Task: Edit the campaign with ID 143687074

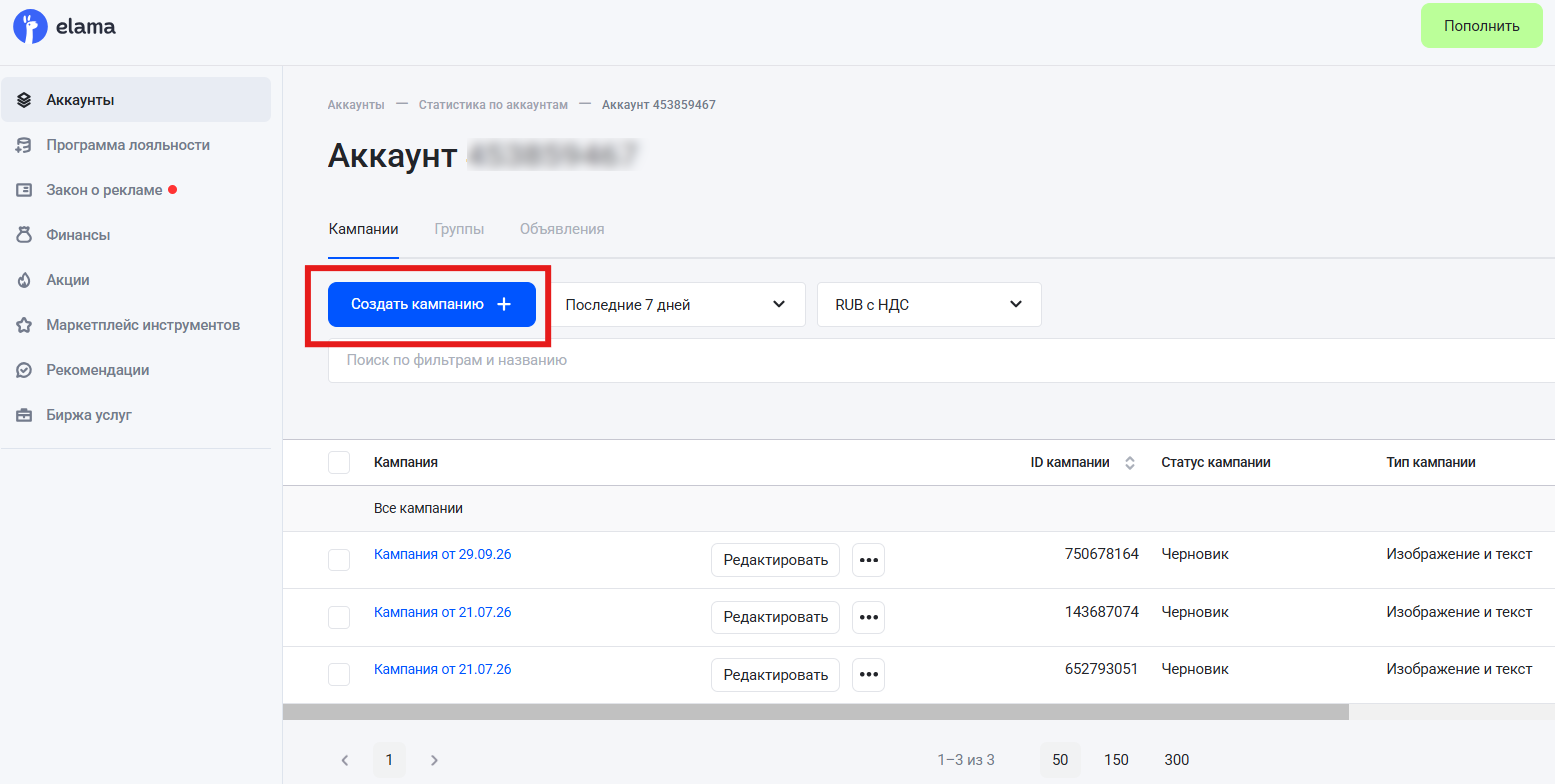Action: coord(776,617)
